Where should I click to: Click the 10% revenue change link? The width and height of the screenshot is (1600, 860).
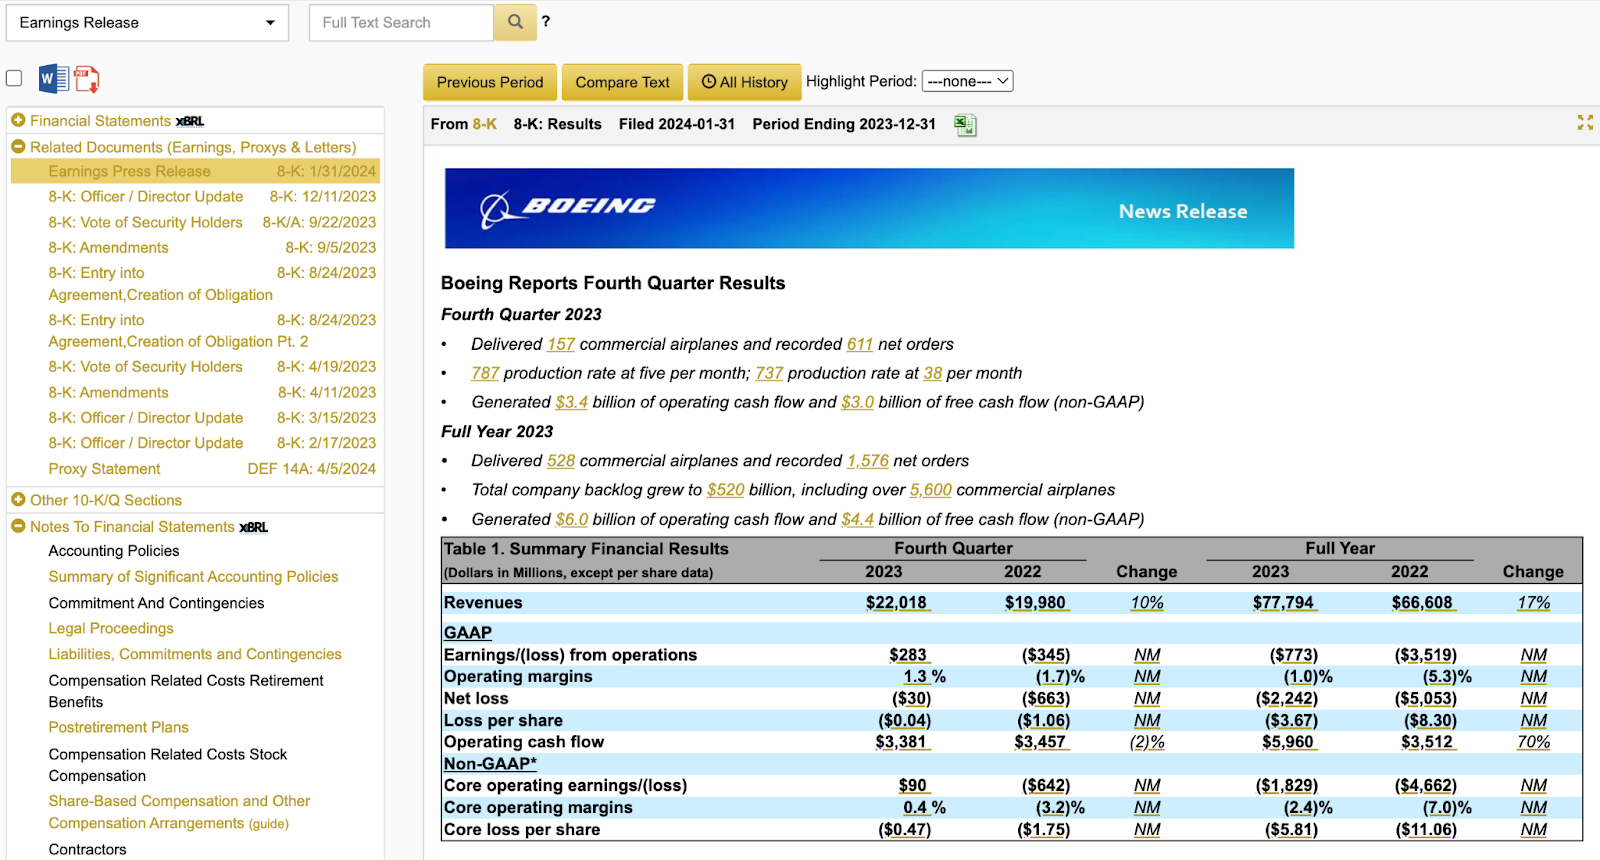pyautogui.click(x=1147, y=602)
